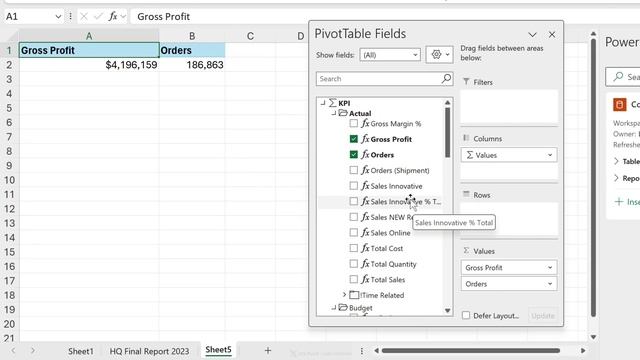Click the previous sheet navigation arrow
Viewport: 640px width, 360px height.
13,350
